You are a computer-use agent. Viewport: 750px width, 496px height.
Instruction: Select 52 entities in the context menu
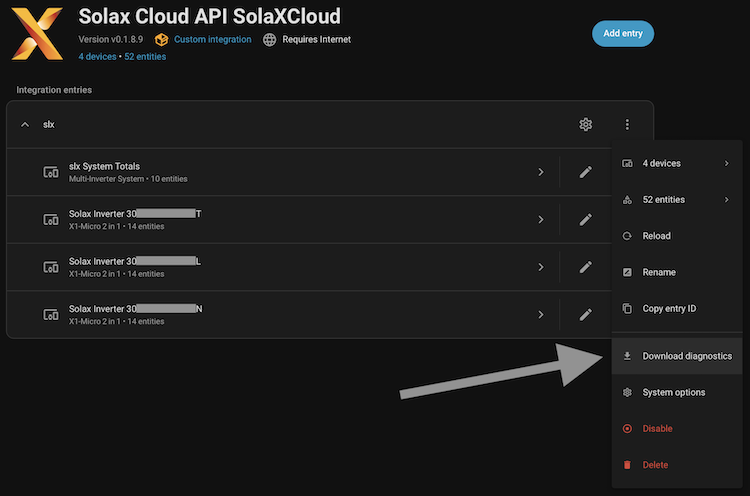(677, 200)
